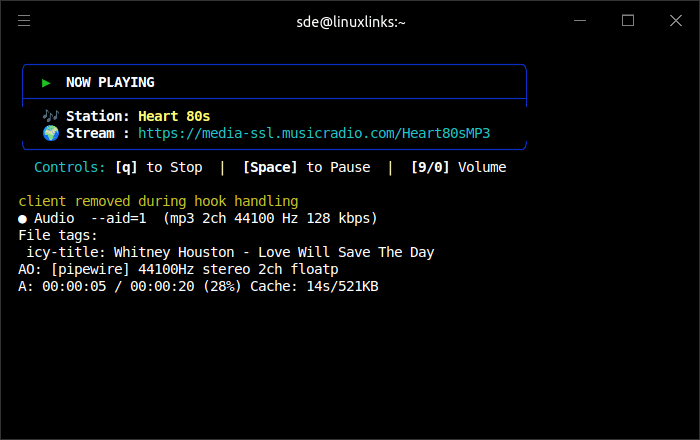The height and width of the screenshot is (440, 700).
Task: Maximize the terminal window
Action: pos(628,21)
